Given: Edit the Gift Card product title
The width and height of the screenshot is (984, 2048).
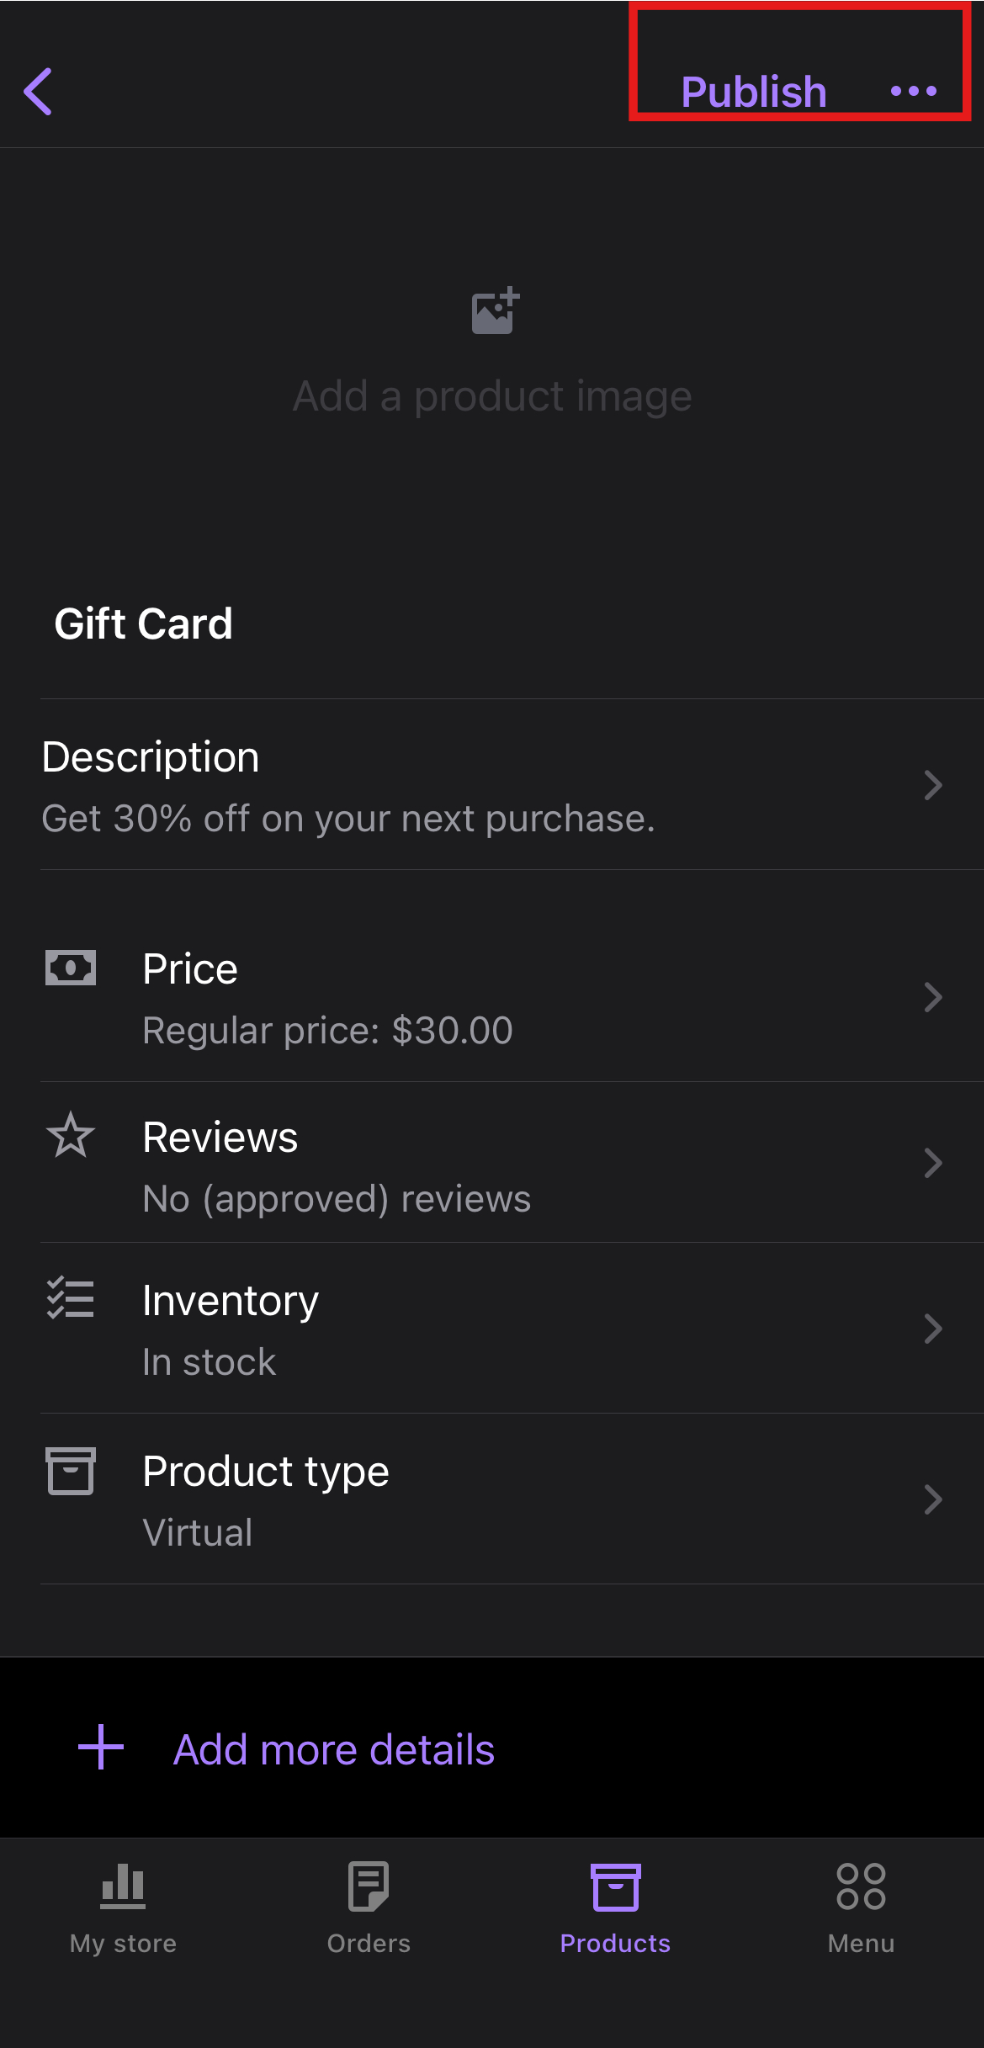Looking at the screenshot, I should click(144, 624).
